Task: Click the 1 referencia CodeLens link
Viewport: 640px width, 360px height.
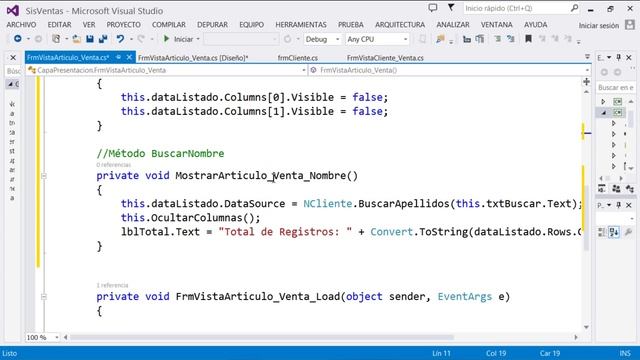Action: point(112,285)
